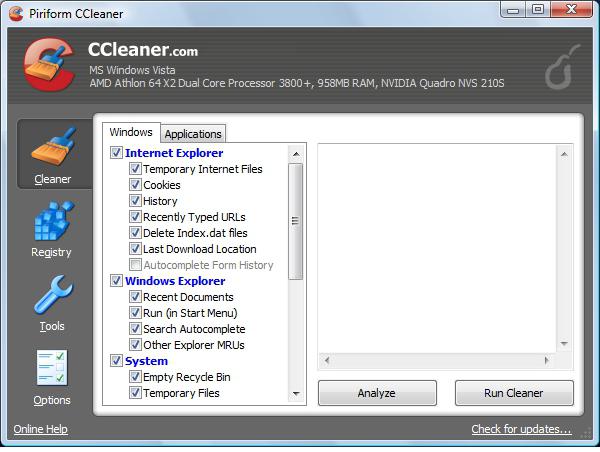The height and width of the screenshot is (452, 600).
Task: Click the checklist scrollbar down arrow
Action: pyautogui.click(x=296, y=393)
